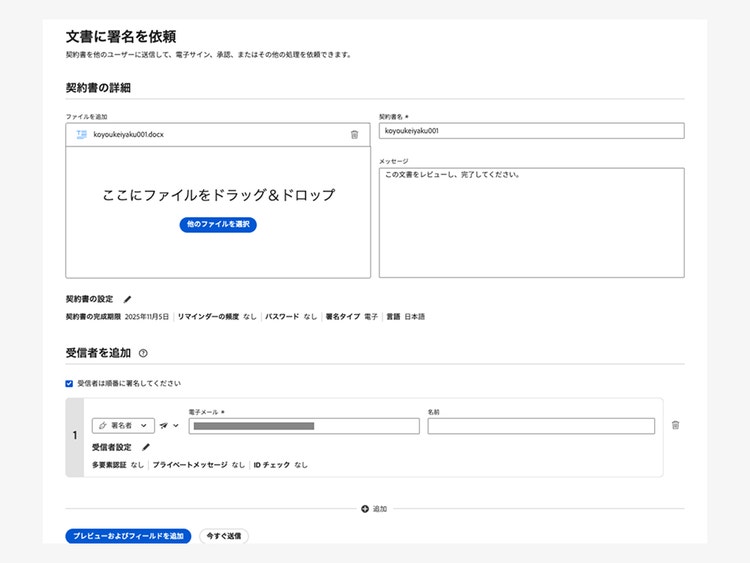The image size is (750, 563).
Task: Click the 契約書名 text field
Action: (531, 131)
